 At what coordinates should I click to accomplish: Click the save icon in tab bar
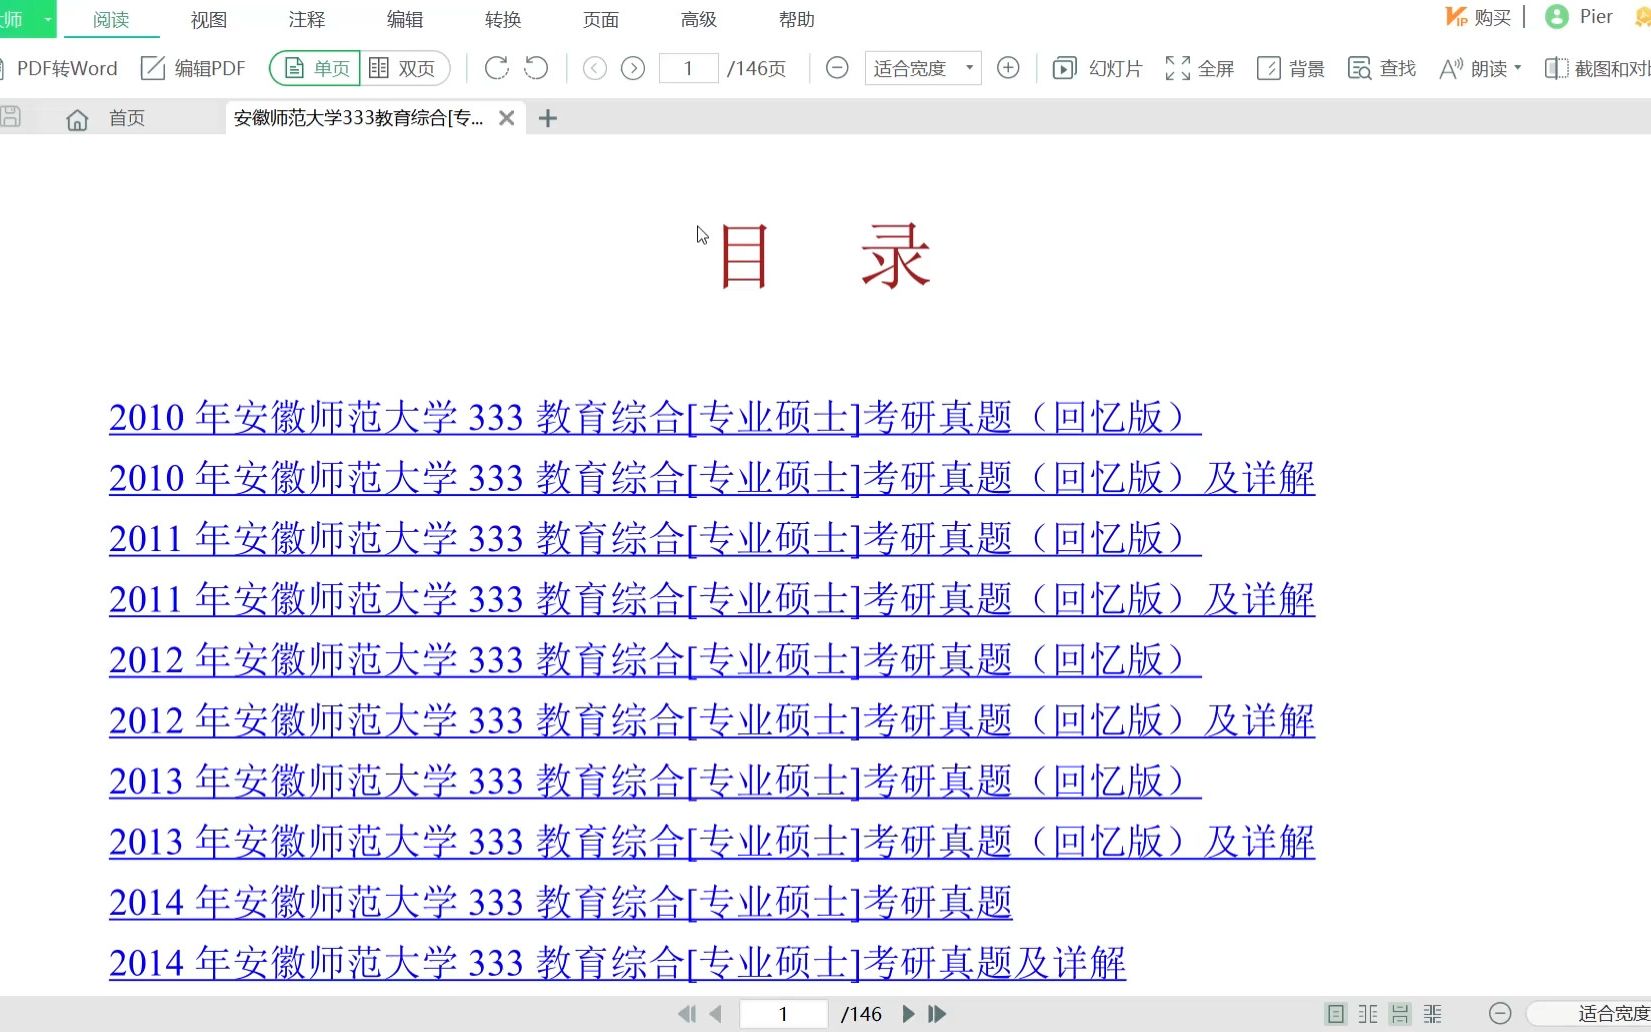click(11, 117)
